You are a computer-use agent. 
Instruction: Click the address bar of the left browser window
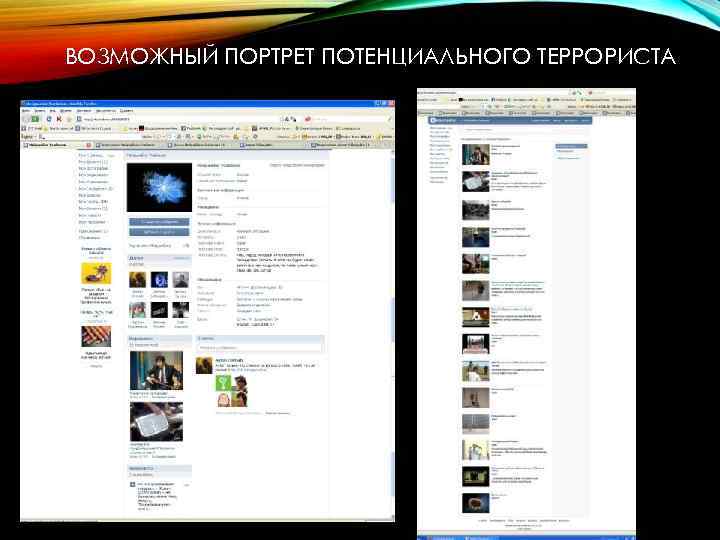(180, 119)
